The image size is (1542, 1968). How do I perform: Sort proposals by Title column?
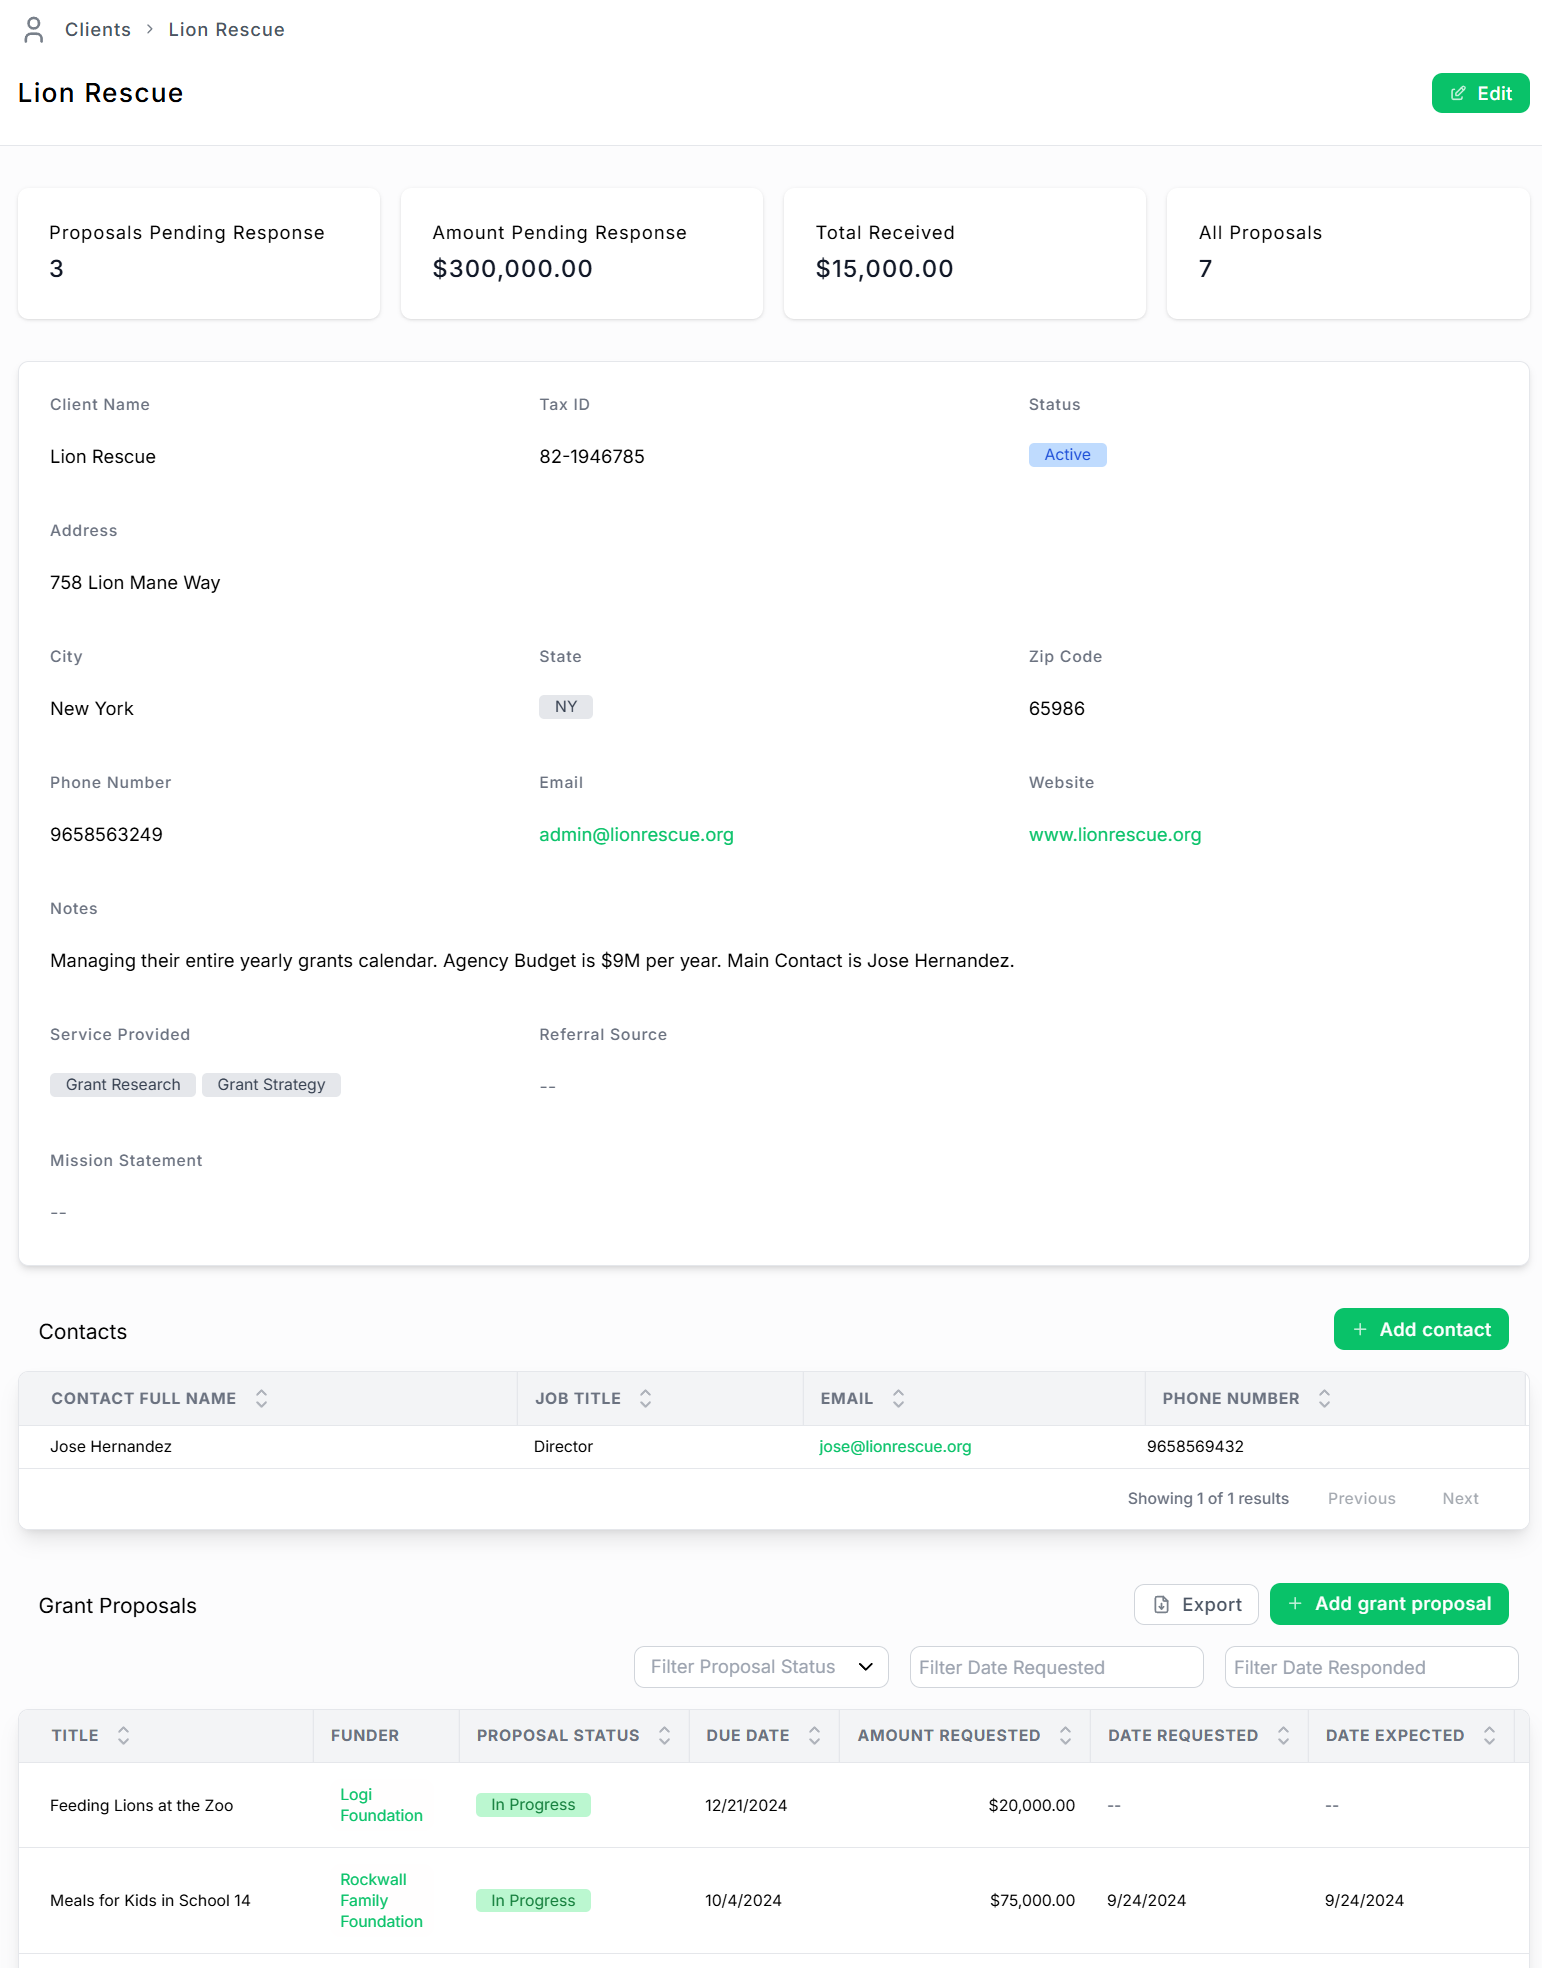pos(123,1735)
